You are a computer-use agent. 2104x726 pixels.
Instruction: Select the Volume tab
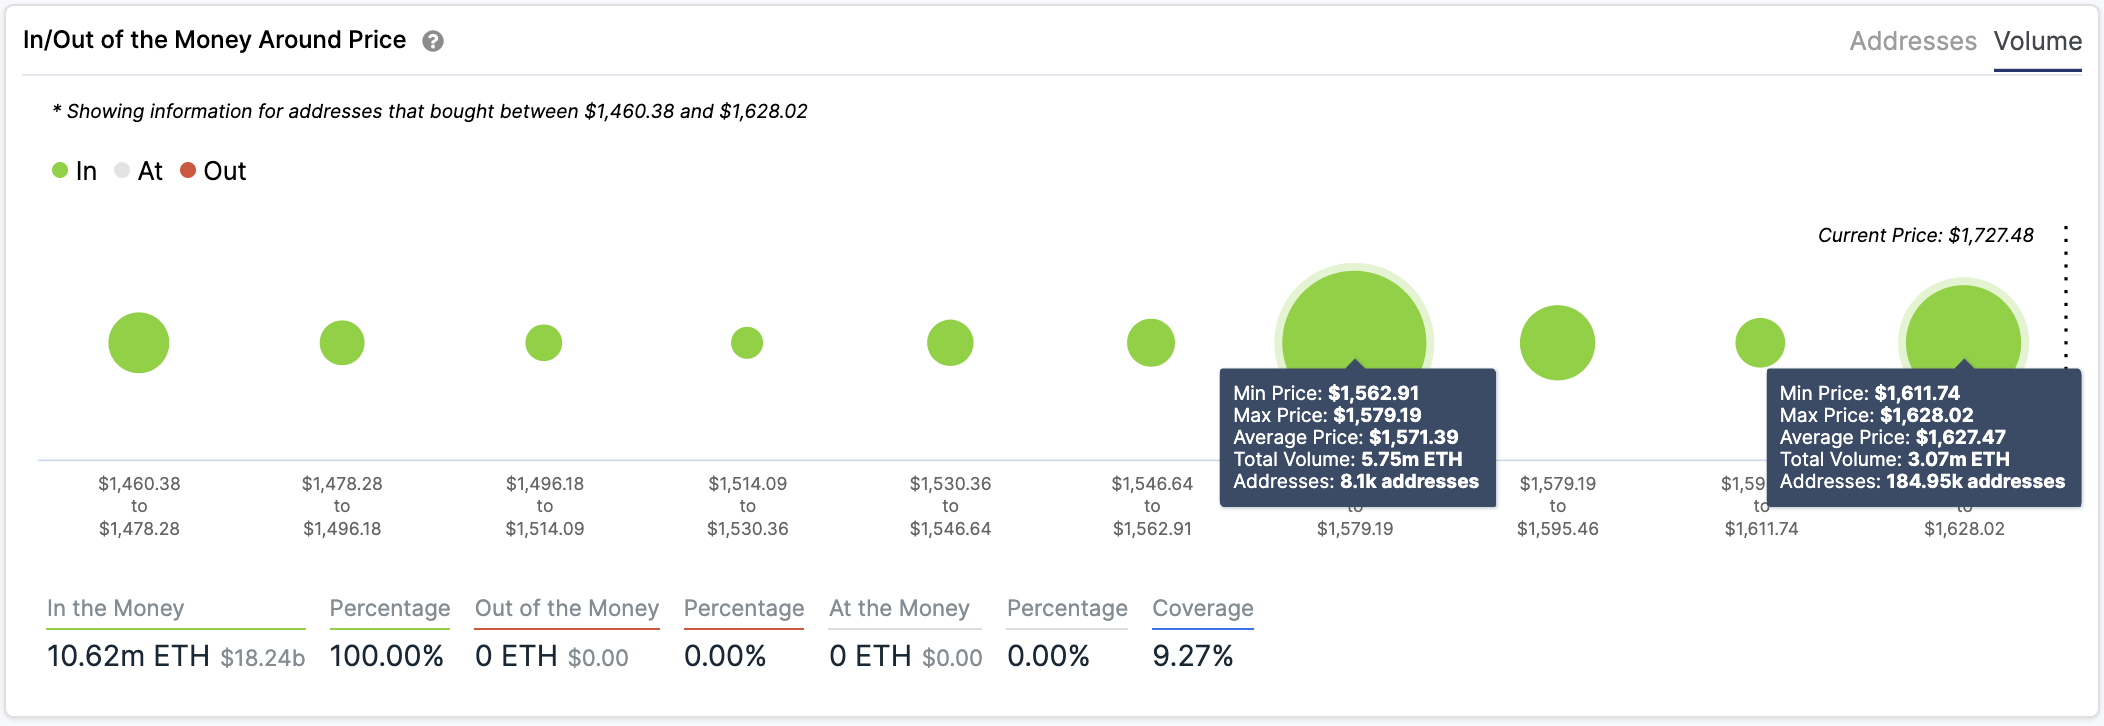(2038, 41)
